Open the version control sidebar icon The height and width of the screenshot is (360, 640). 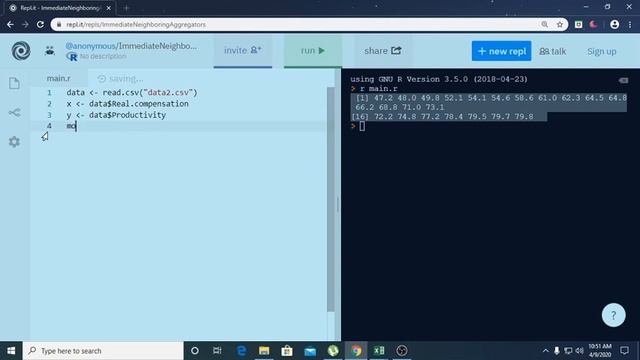[x=14, y=112]
